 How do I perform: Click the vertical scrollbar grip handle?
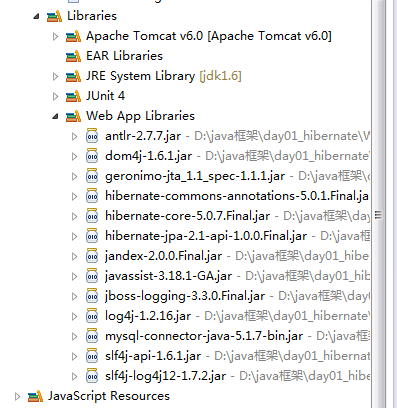coord(378,215)
